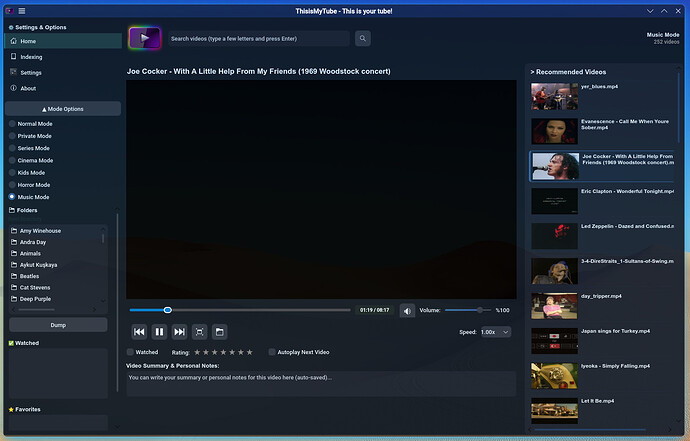Screen dimensions: 690x441
Task: Mute audio with the speaker icon
Action: tap(407, 311)
